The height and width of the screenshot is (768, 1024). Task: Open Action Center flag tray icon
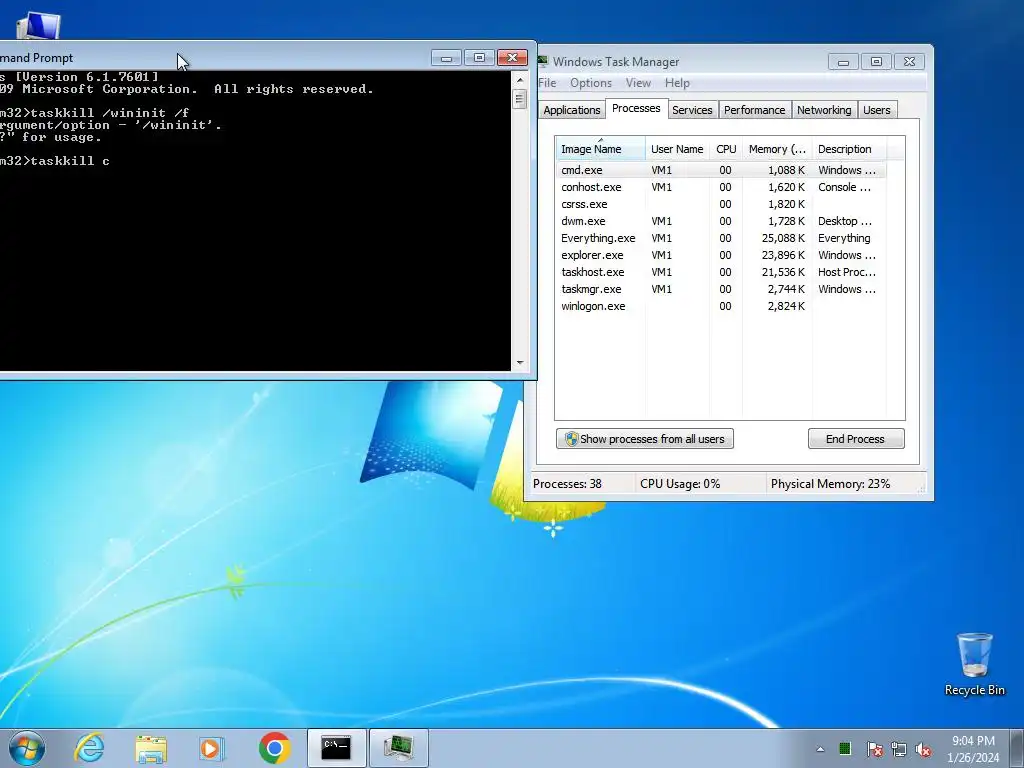[874, 749]
